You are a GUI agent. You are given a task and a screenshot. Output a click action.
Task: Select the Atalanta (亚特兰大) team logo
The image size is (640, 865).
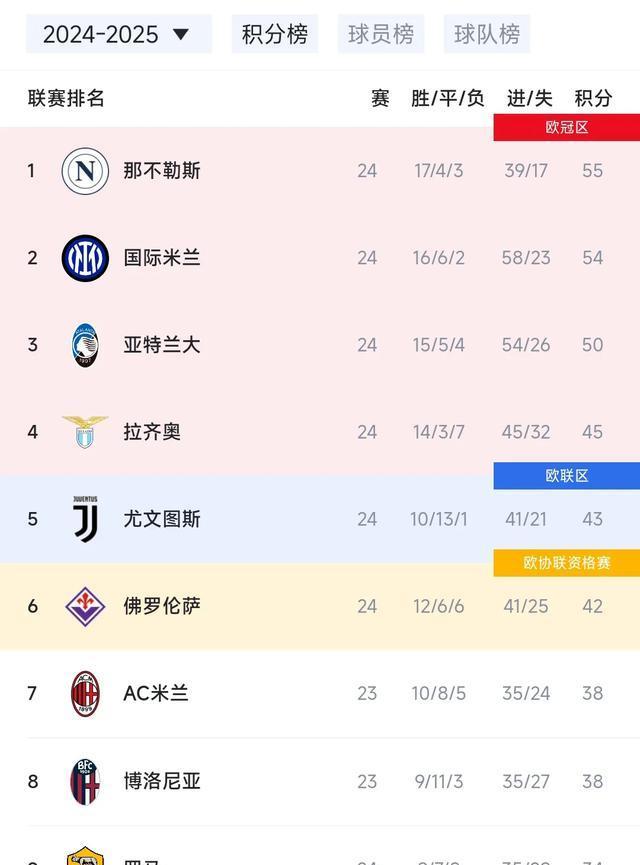[84, 344]
